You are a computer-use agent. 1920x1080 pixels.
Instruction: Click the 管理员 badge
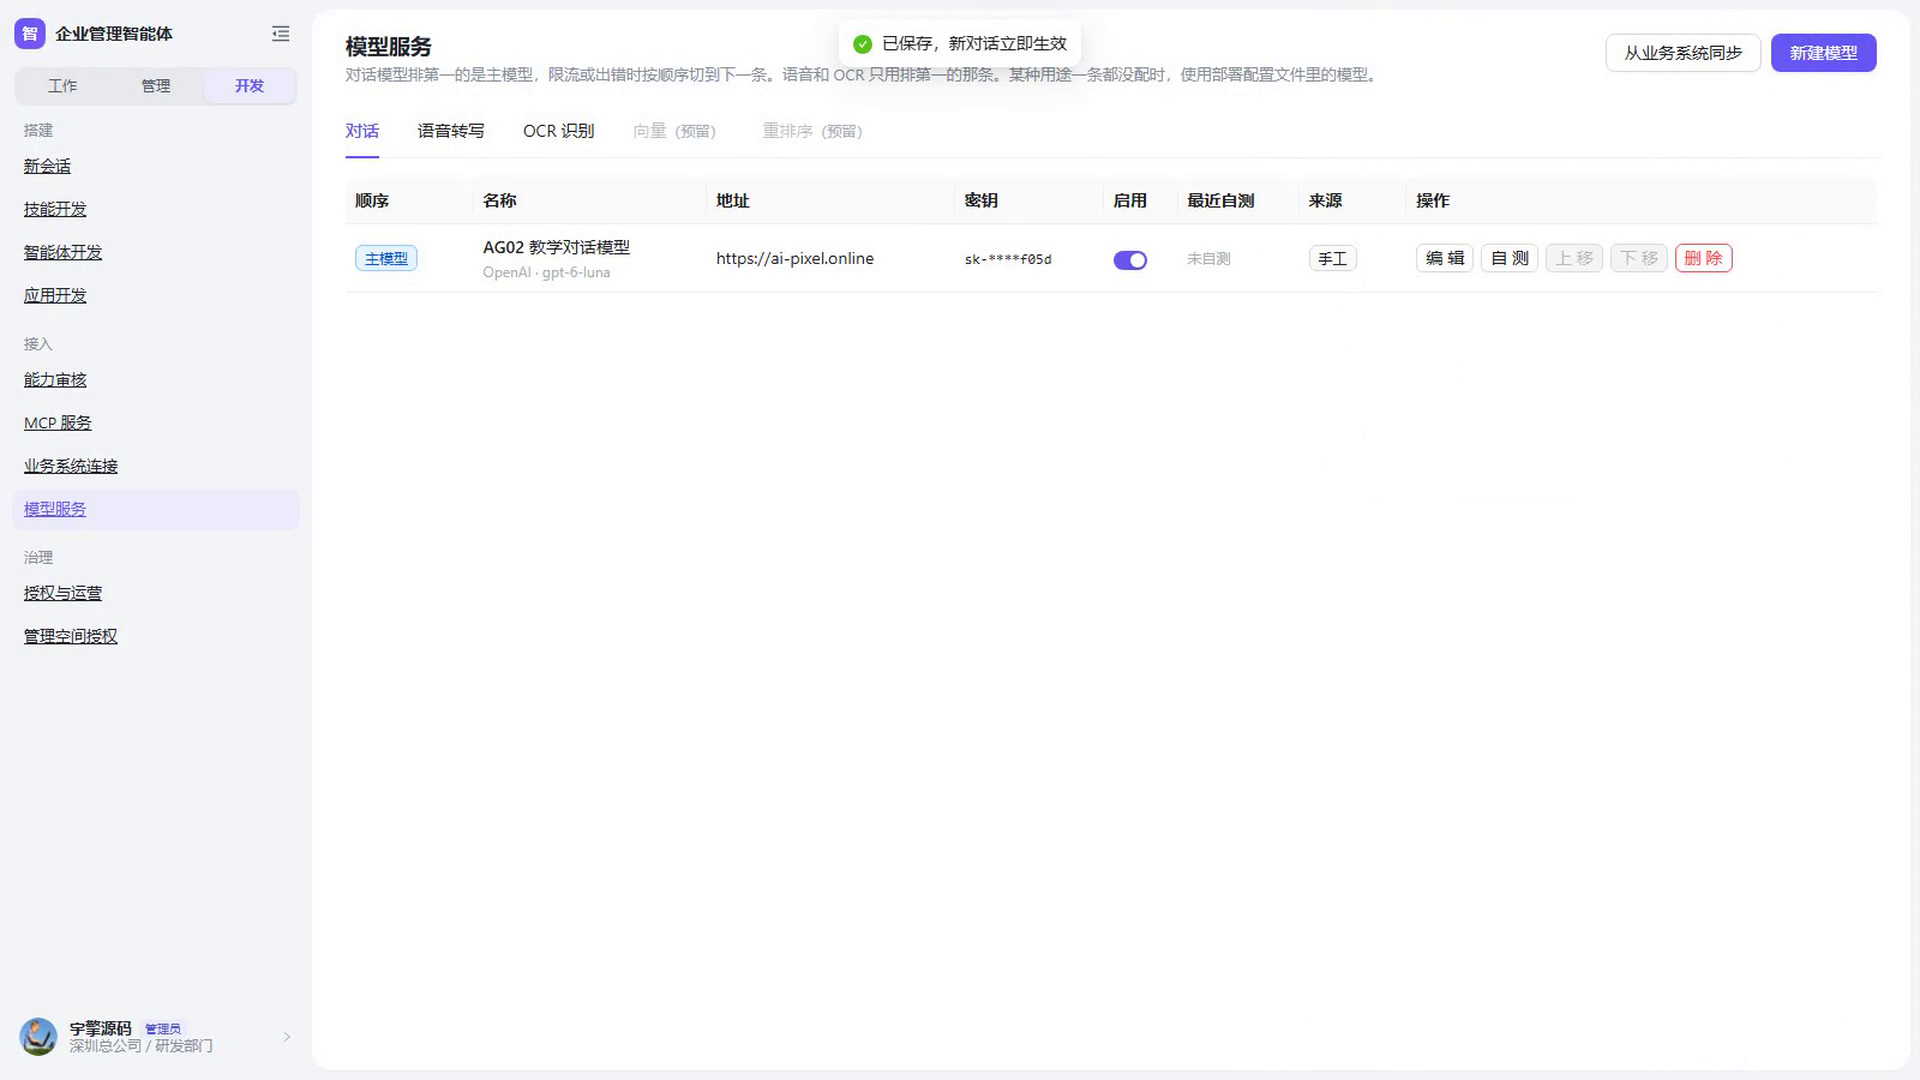click(163, 1029)
